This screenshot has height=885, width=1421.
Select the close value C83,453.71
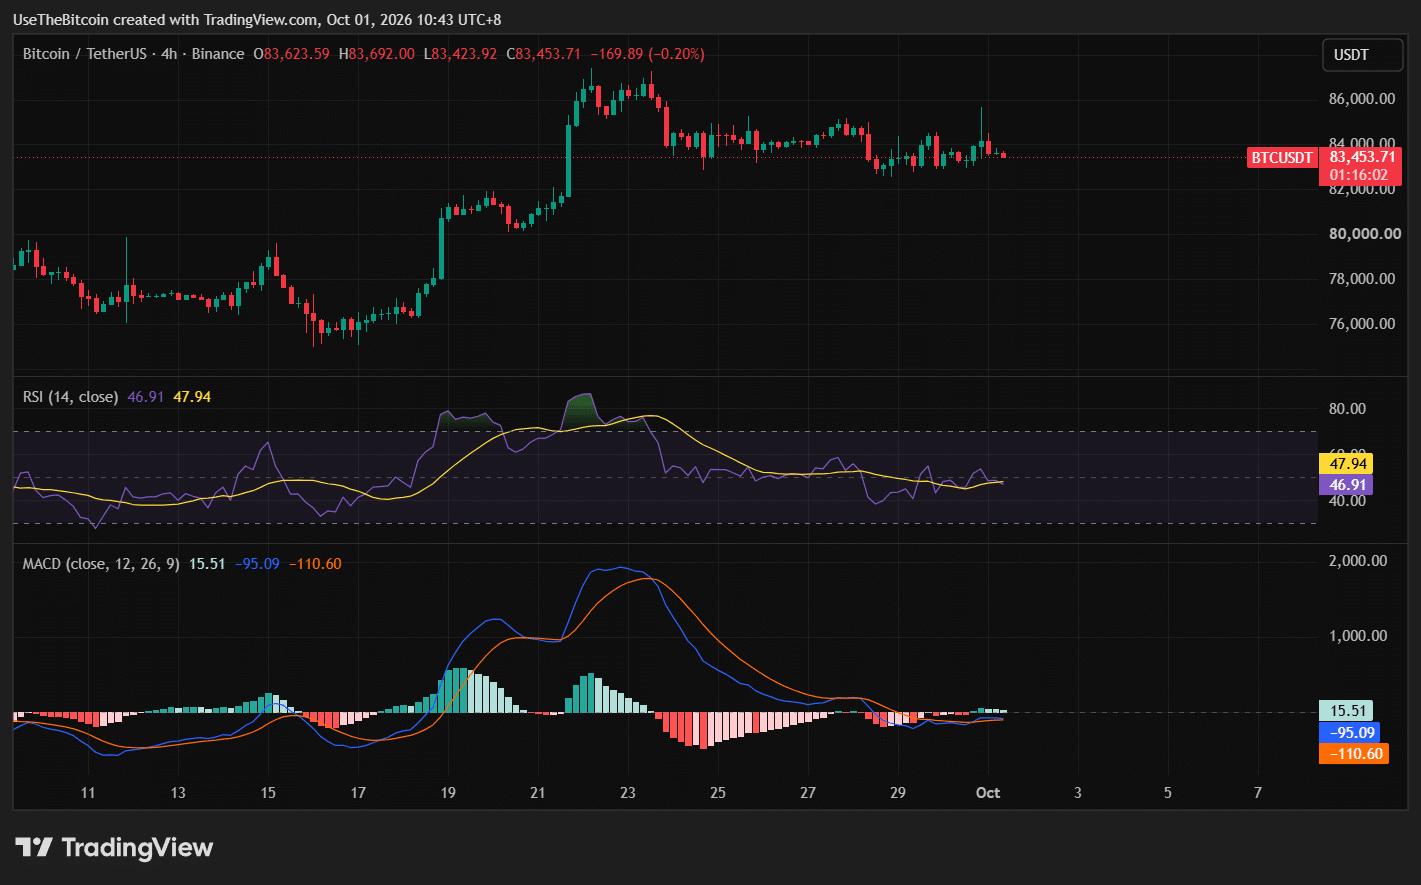(x=543, y=54)
